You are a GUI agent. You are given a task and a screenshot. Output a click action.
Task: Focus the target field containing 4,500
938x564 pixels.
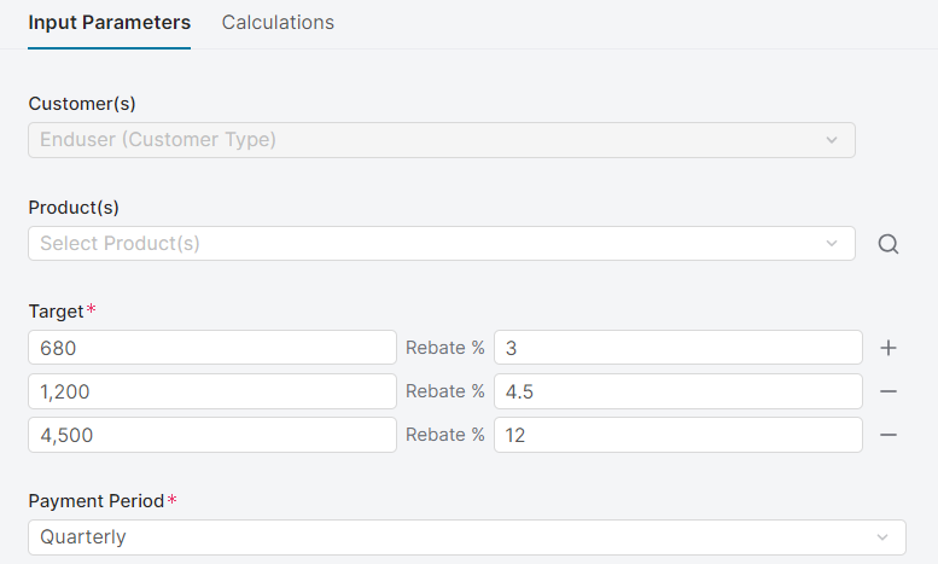coord(212,435)
